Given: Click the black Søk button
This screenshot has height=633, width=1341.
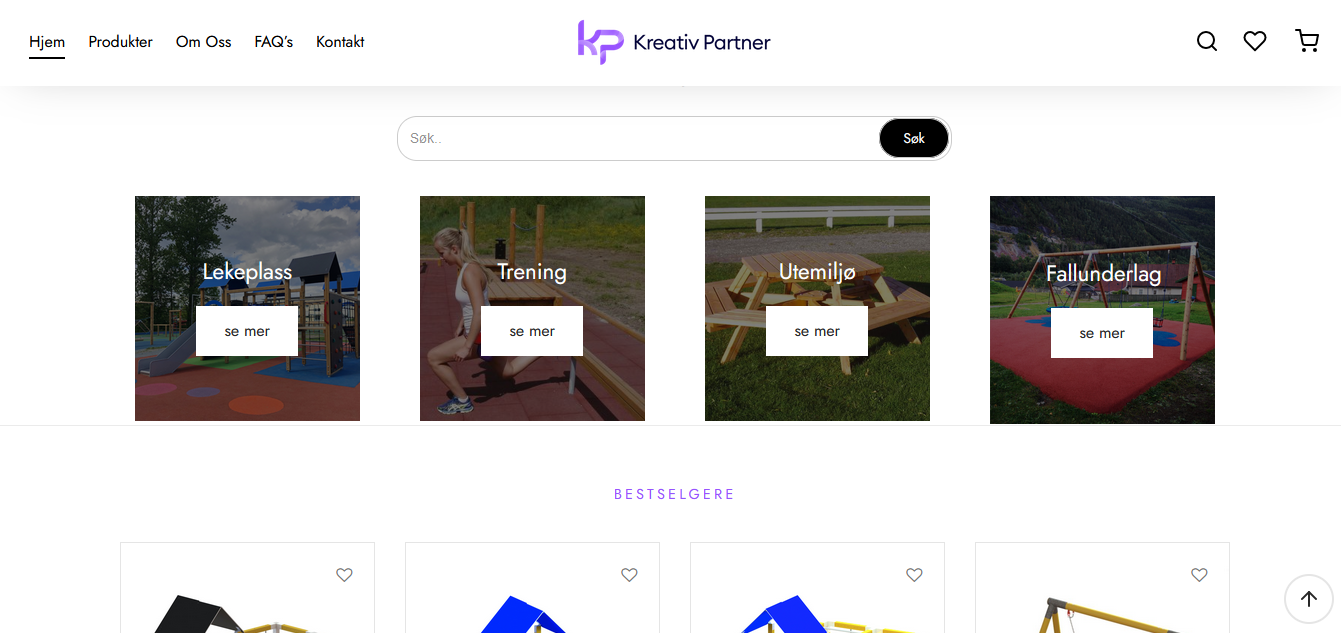Looking at the screenshot, I should point(914,138).
